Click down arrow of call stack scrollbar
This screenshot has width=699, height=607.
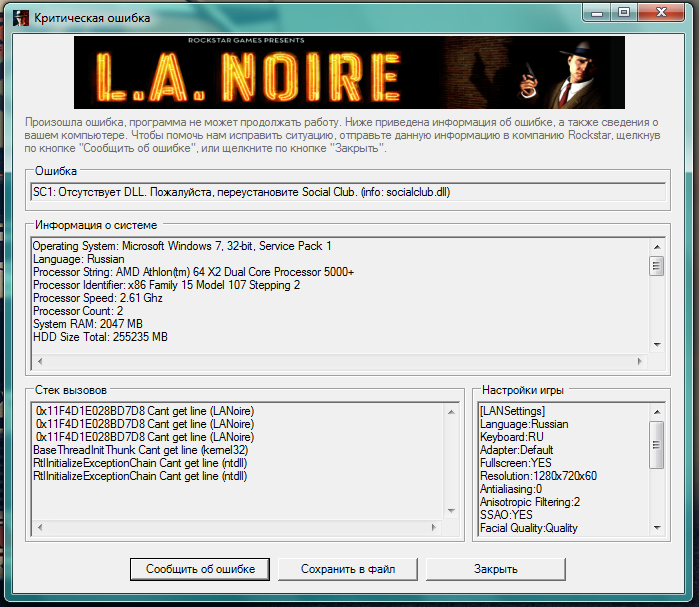[451, 511]
